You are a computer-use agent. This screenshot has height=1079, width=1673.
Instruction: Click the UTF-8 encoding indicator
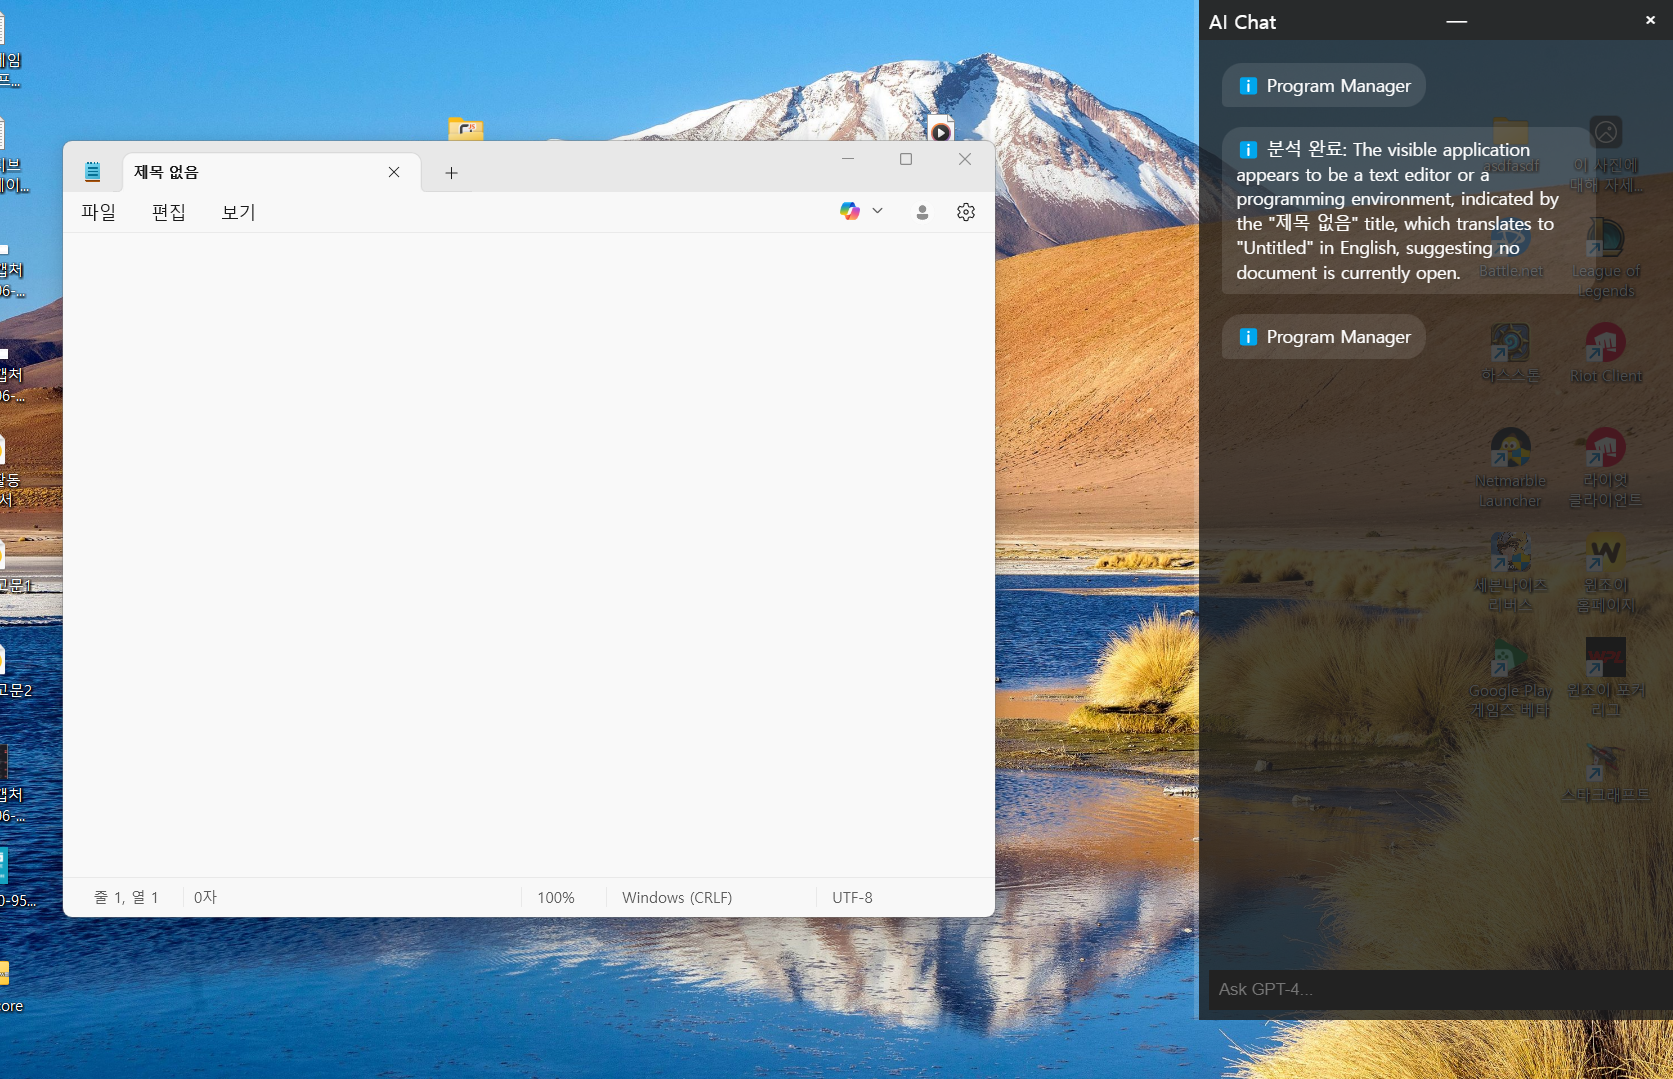852,898
